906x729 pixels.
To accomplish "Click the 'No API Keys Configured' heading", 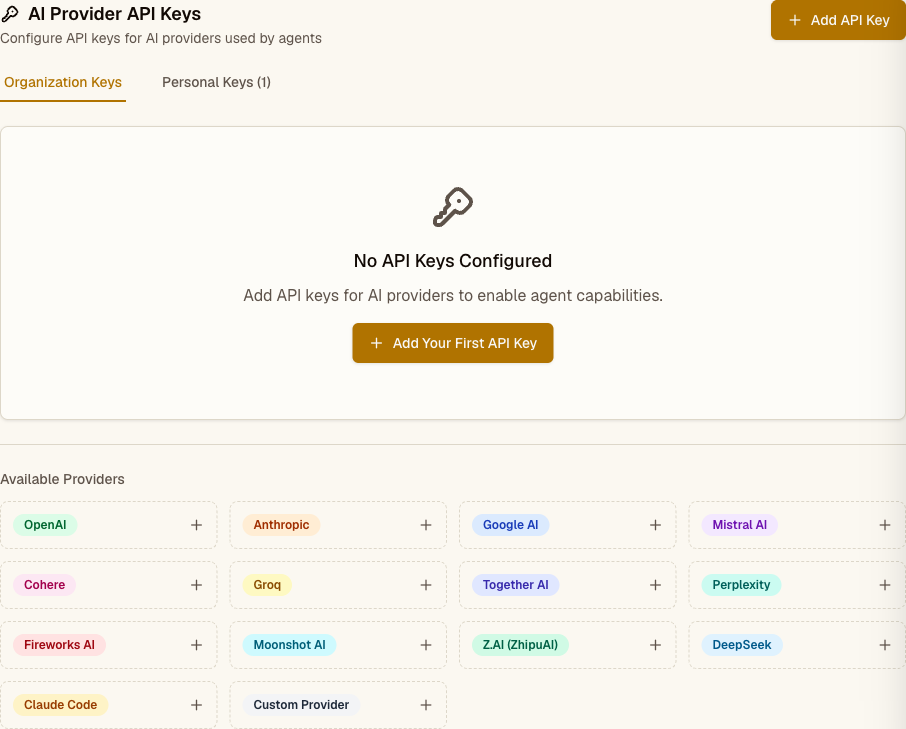I will pyautogui.click(x=453, y=261).
